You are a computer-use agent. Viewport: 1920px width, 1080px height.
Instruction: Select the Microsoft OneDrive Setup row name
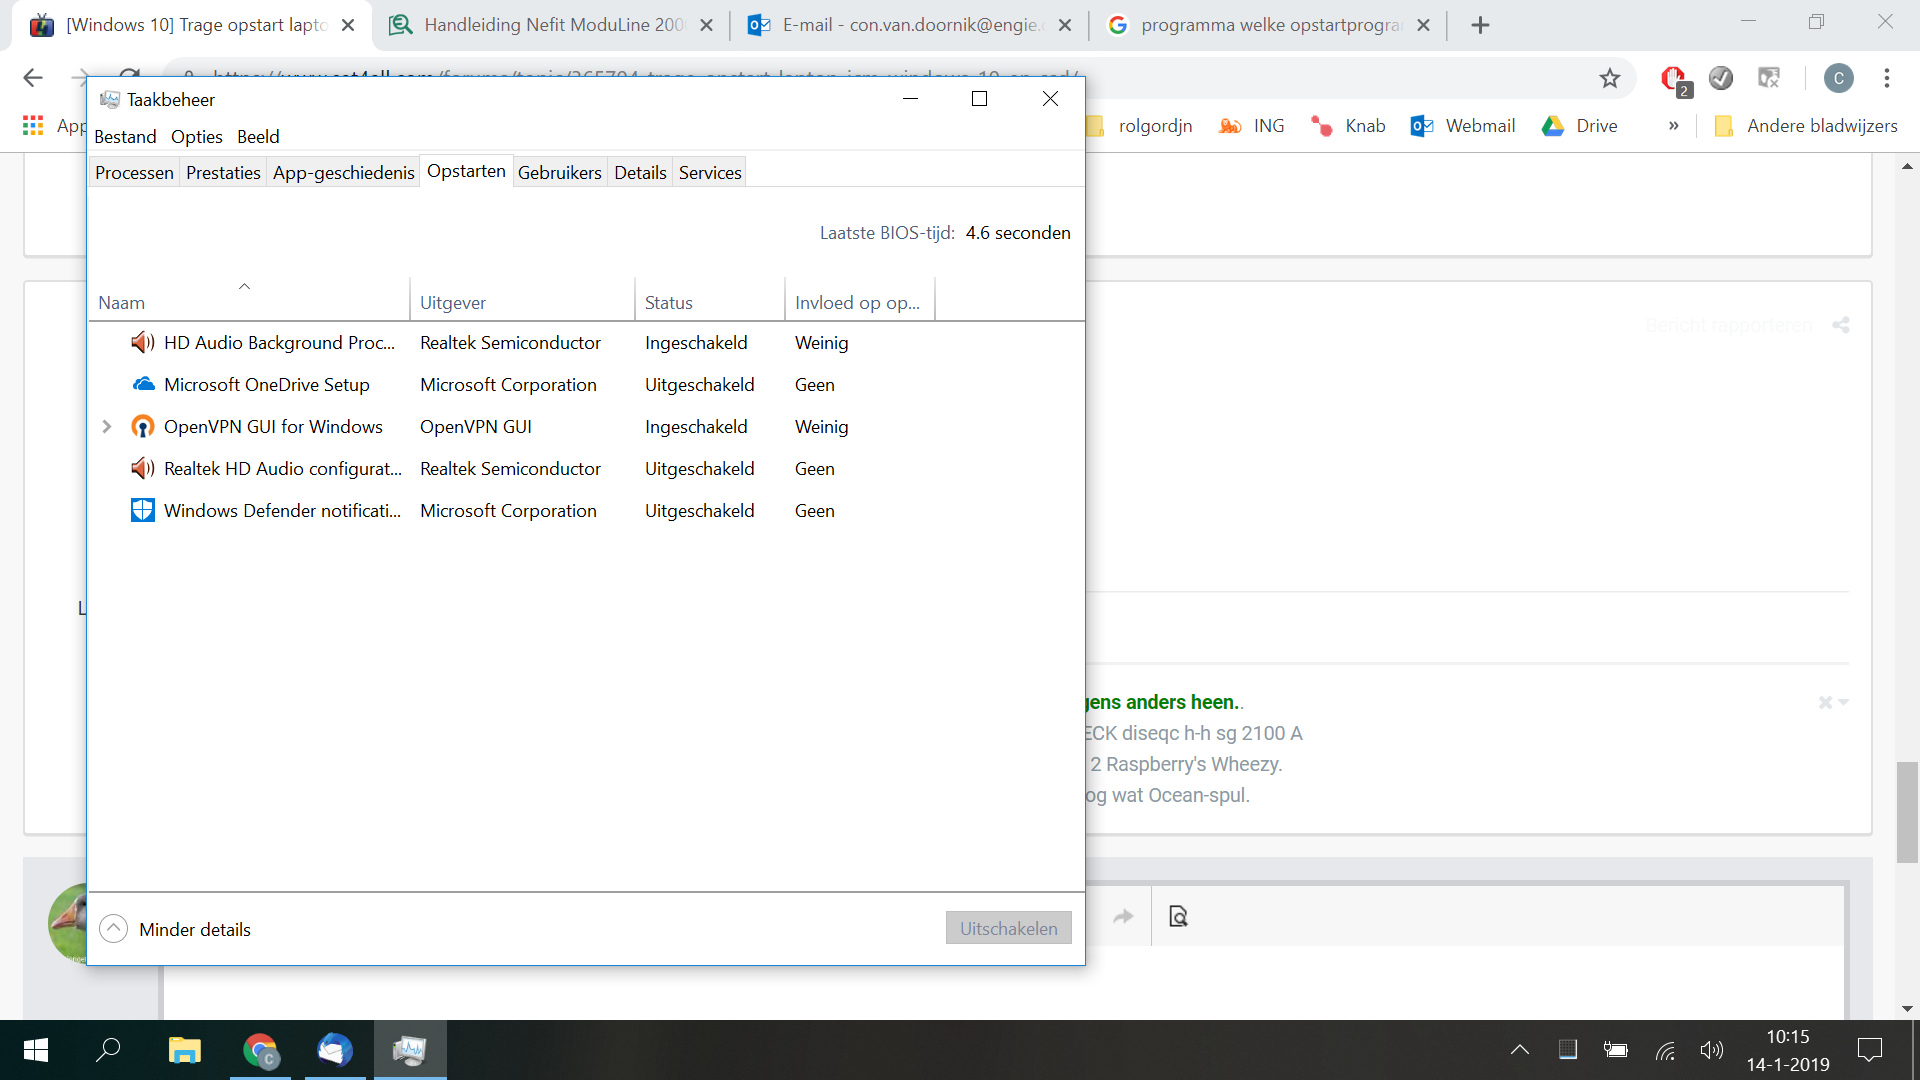267,385
